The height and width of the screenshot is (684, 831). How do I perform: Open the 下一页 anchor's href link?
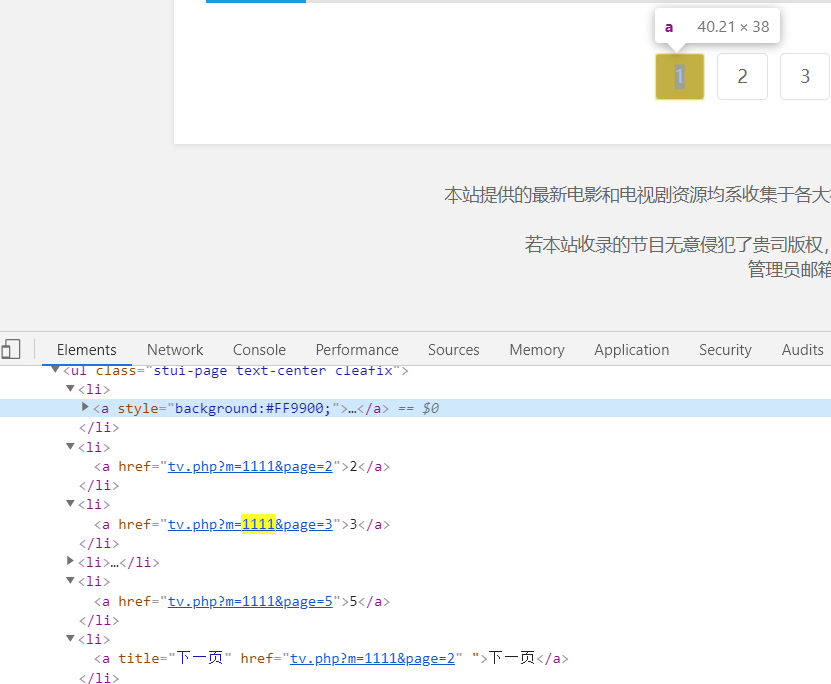point(373,659)
